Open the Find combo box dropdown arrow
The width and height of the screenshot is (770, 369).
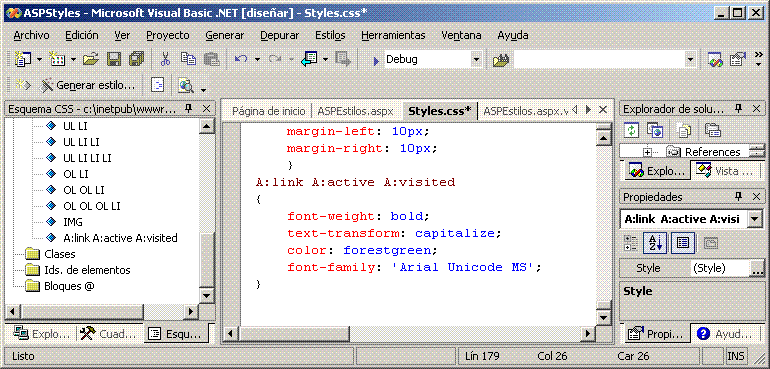click(x=691, y=60)
